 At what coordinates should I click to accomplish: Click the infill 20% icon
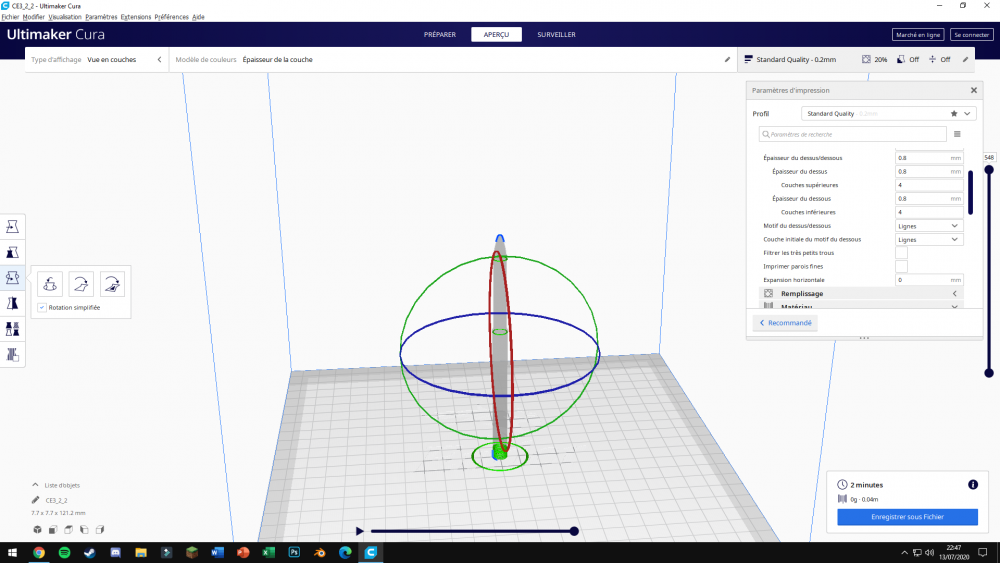[x=866, y=59]
